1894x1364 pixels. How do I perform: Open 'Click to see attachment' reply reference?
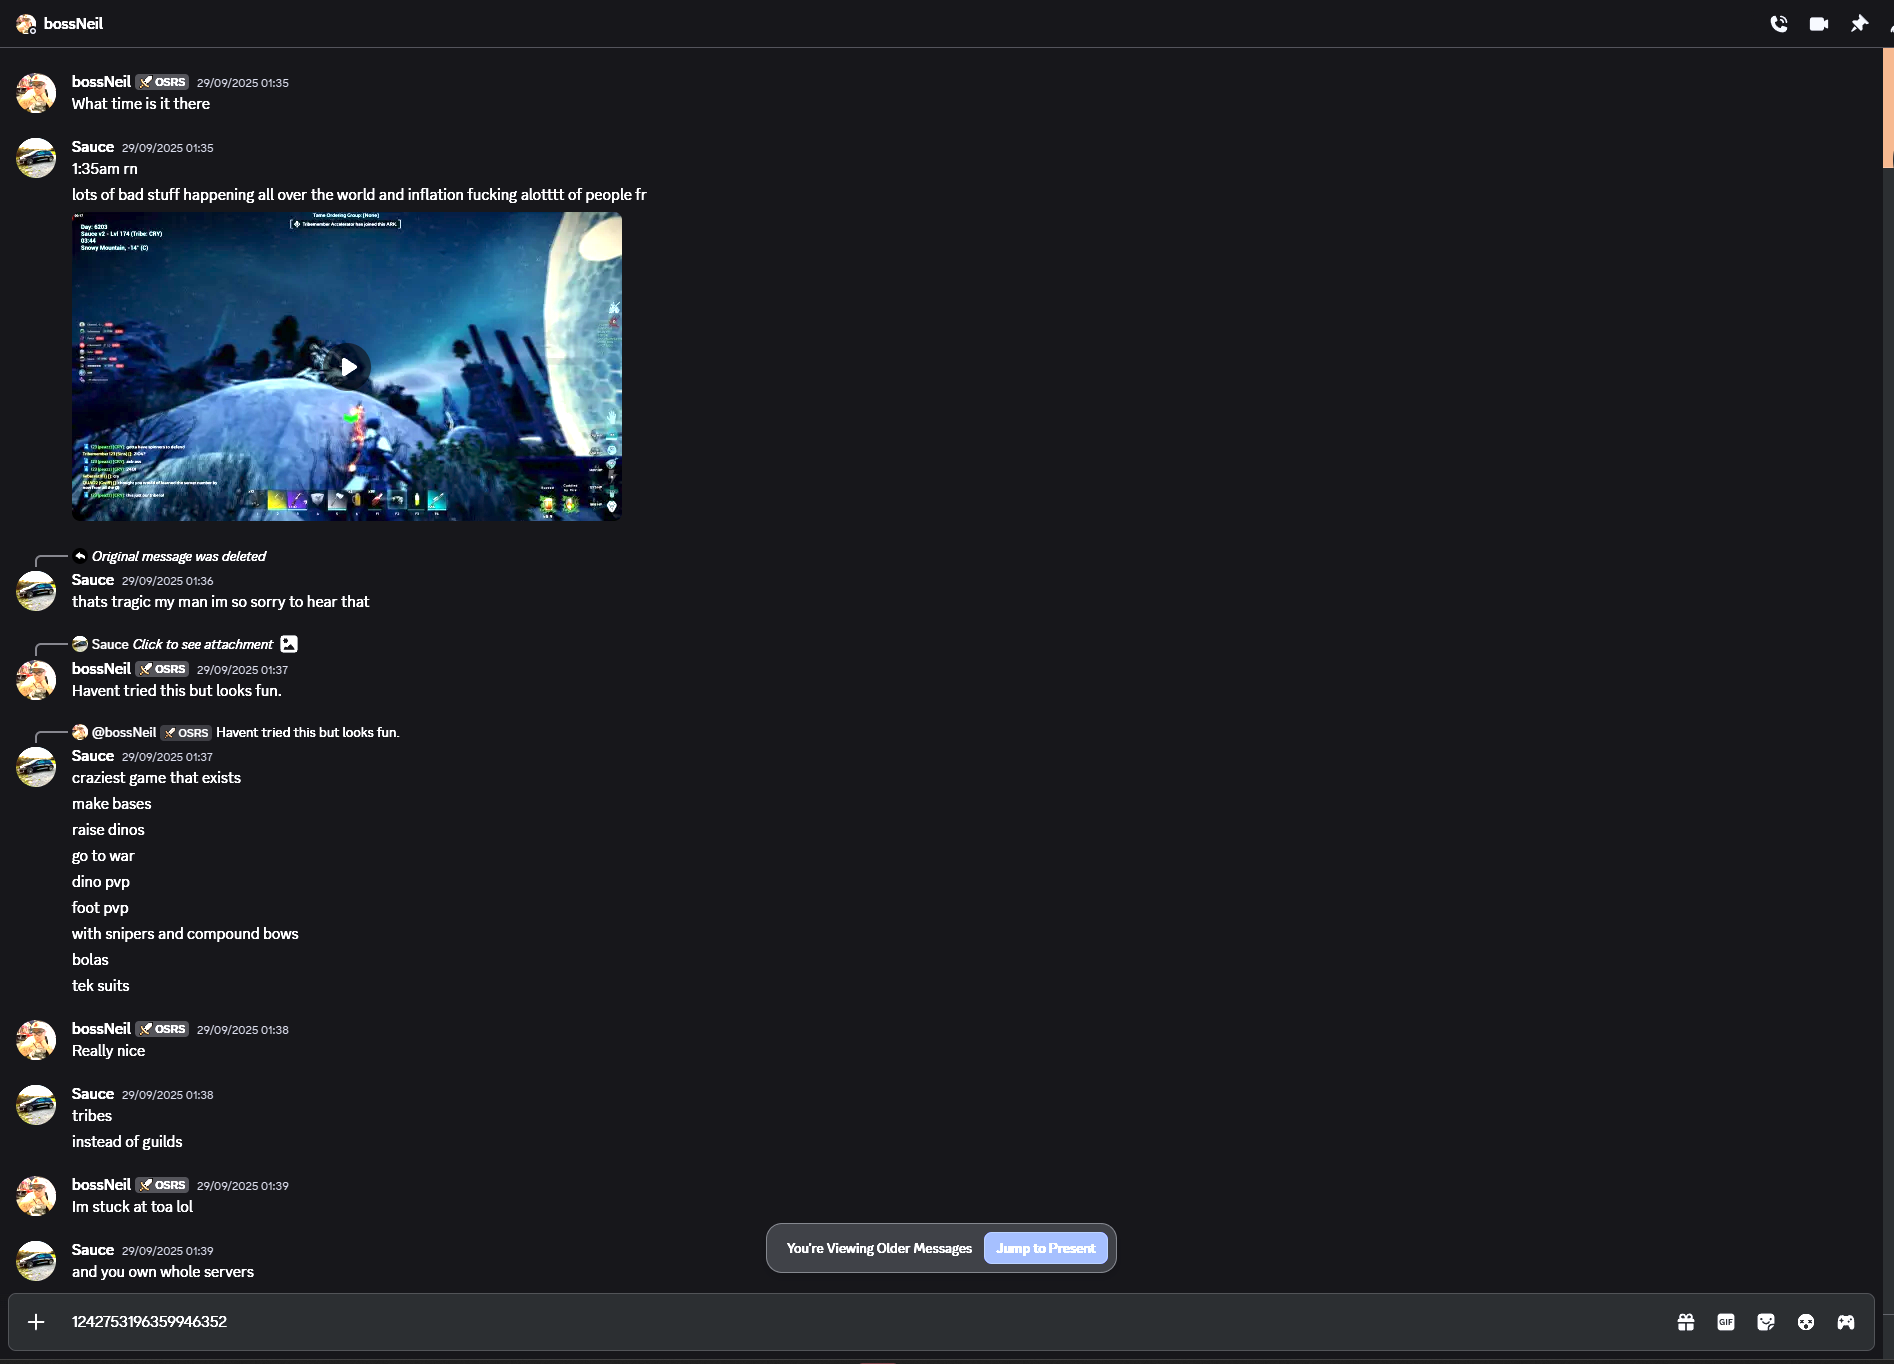202,644
